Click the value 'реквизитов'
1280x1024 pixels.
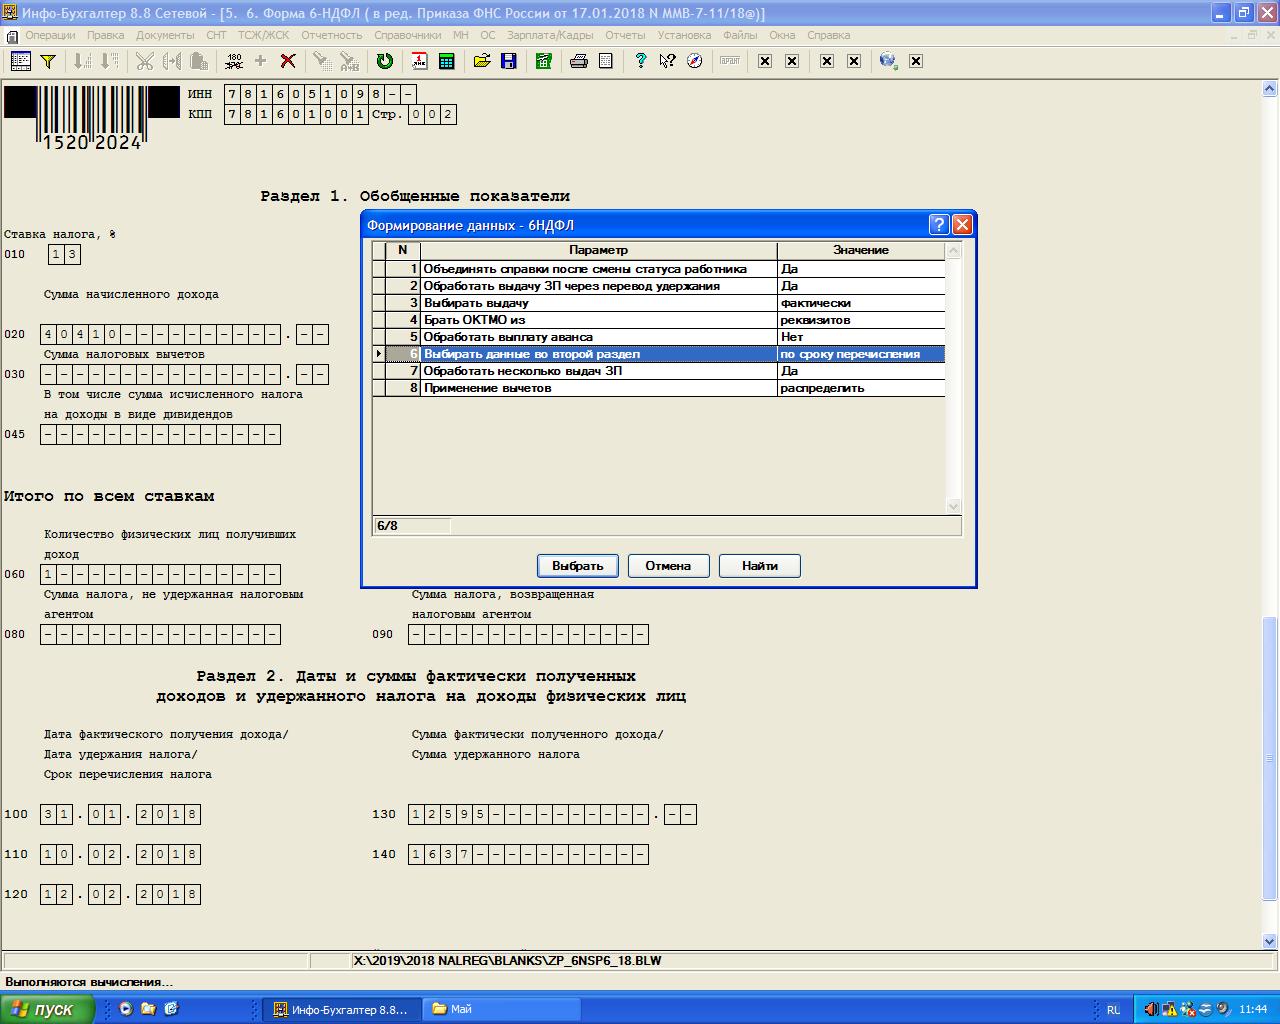tap(815, 320)
